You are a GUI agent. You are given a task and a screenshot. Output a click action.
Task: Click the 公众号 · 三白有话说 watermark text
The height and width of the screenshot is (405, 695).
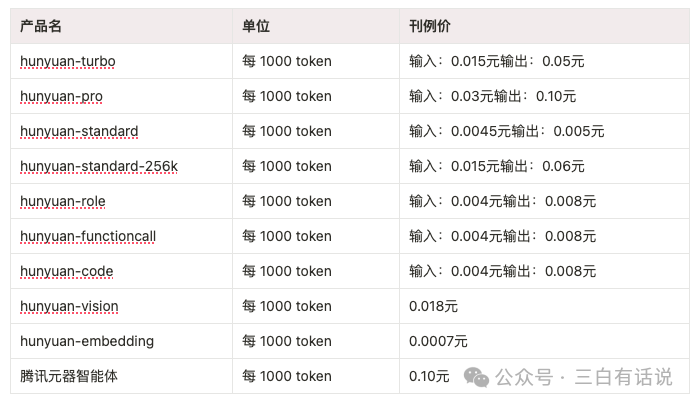[x=584, y=377]
